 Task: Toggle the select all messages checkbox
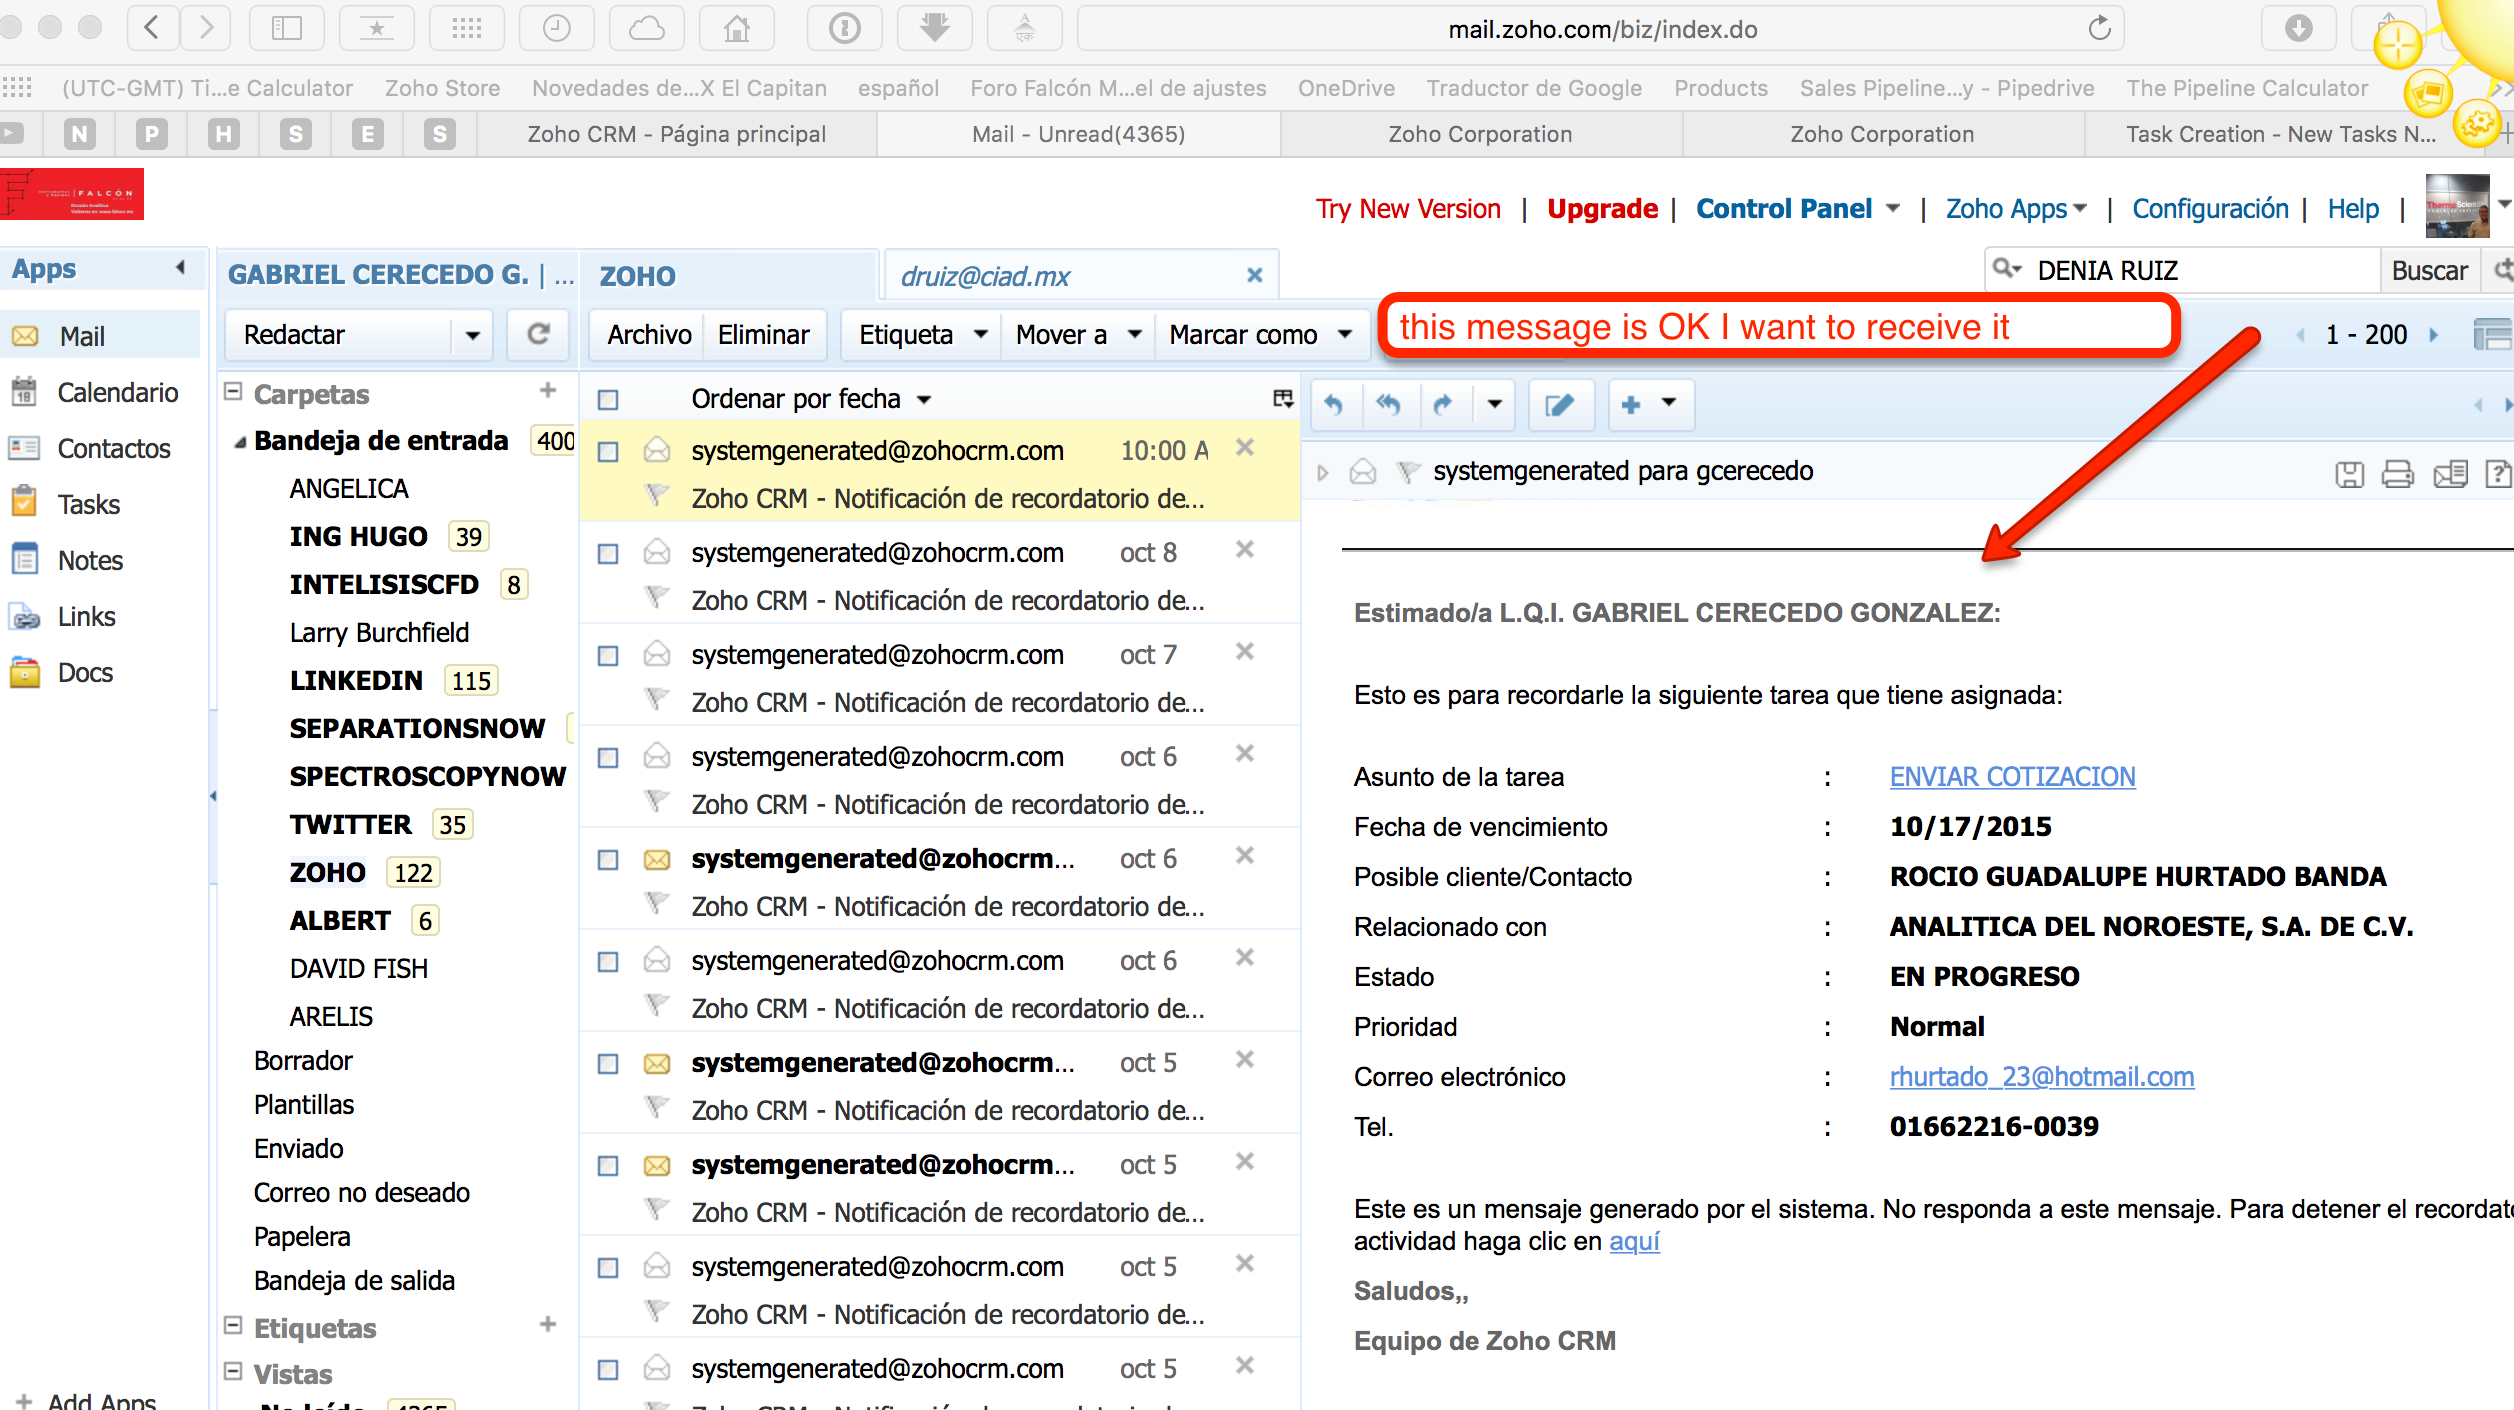tap(608, 400)
